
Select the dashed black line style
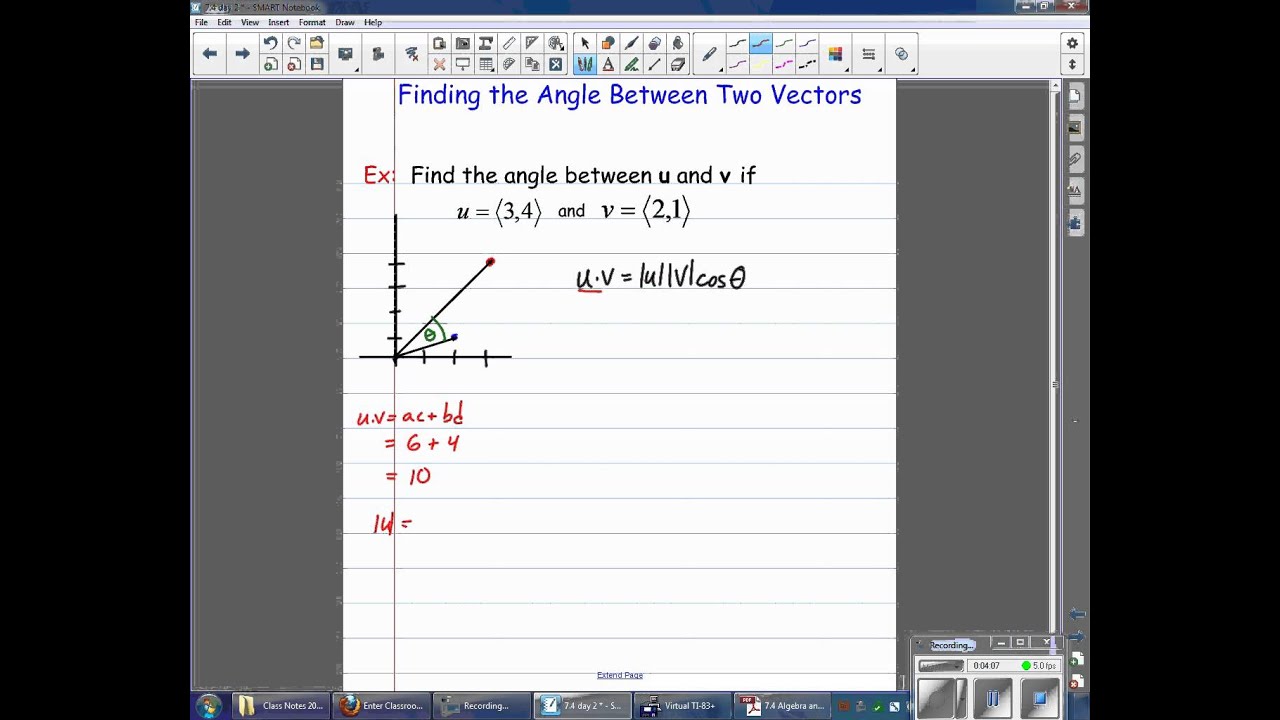pyautogui.click(x=808, y=65)
